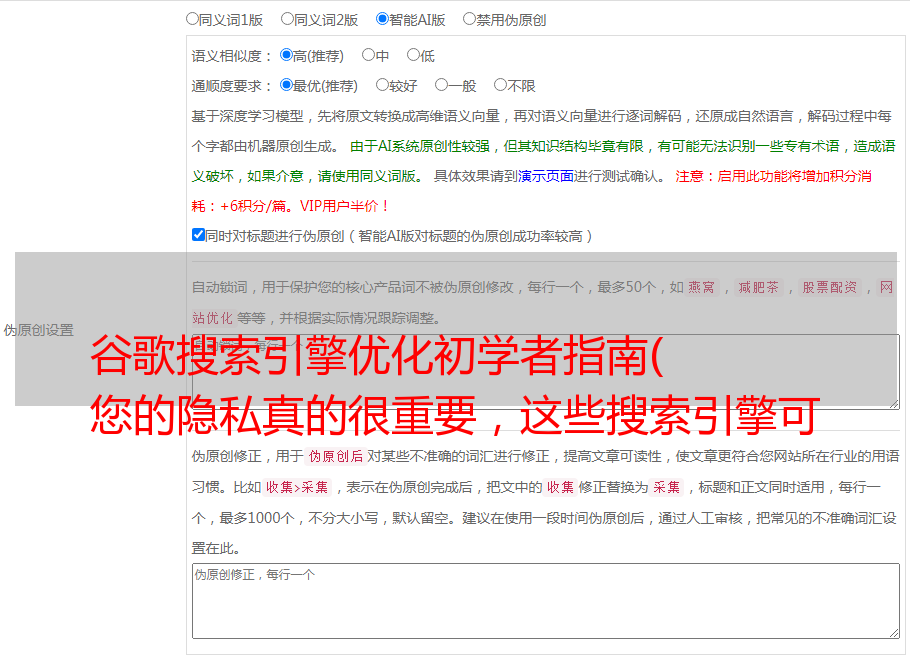The image size is (911, 658).
Task: Pick the 禁用伪原创 radio option
Action: tap(469, 19)
